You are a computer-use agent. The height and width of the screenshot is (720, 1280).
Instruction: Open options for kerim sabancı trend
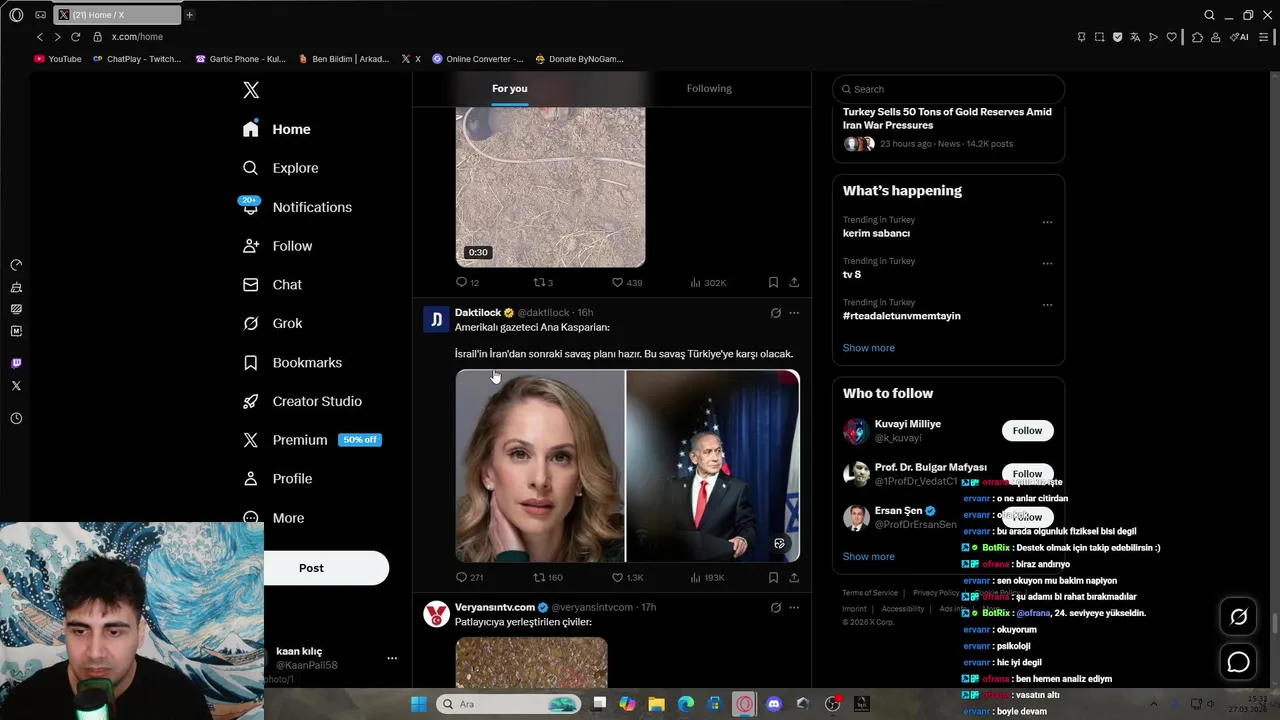pos(1047,223)
